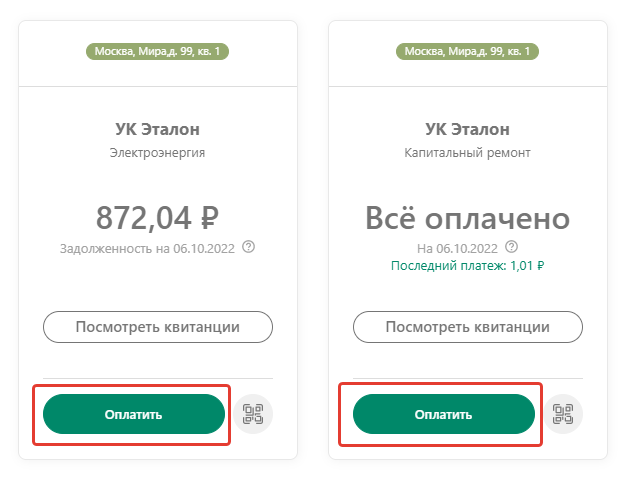
Task: Open QR code for the Капитальный ремонт bill
Action: (563, 414)
